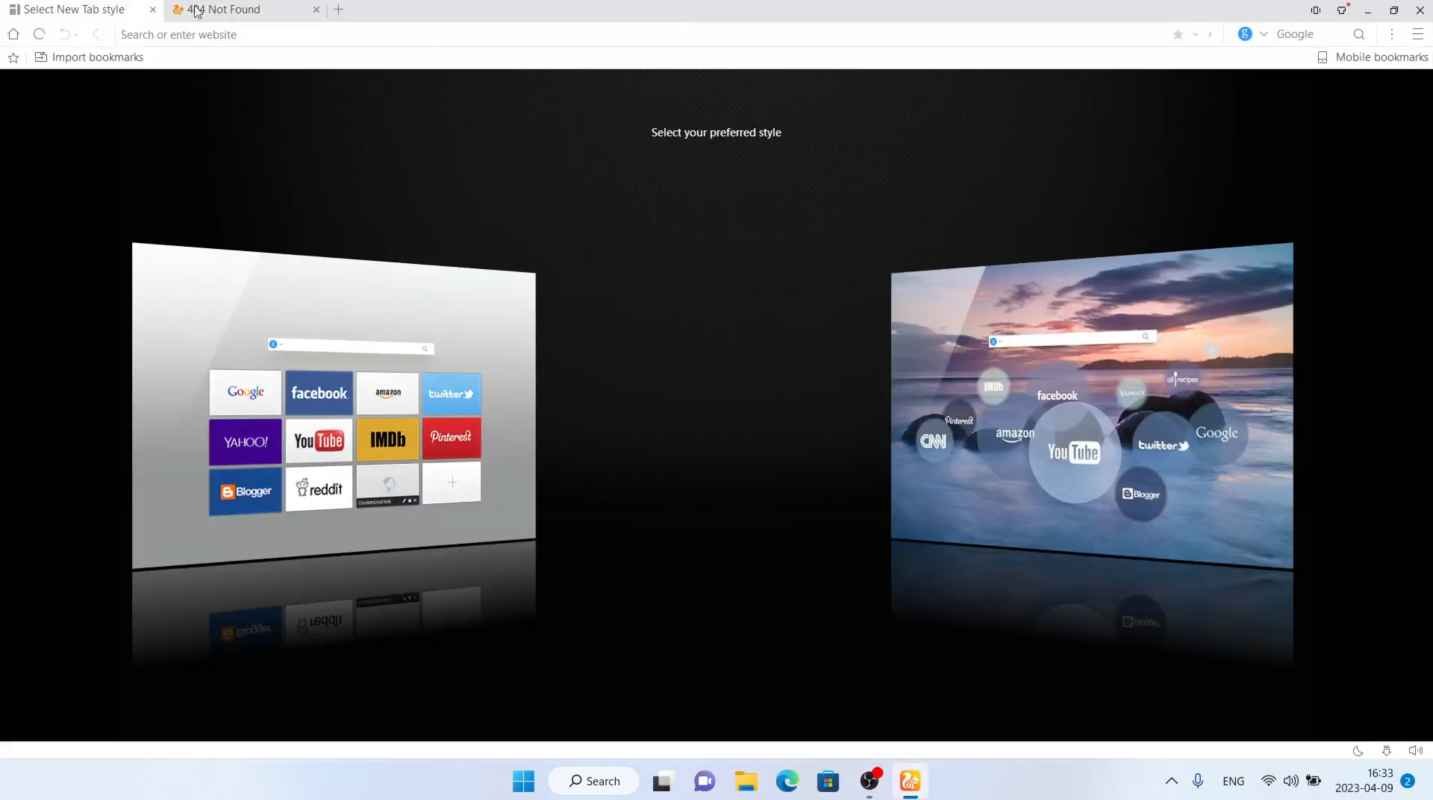Screen dimensions: 1433x800
Task: Click the UC Browser taskbar icon
Action: click(x=910, y=781)
